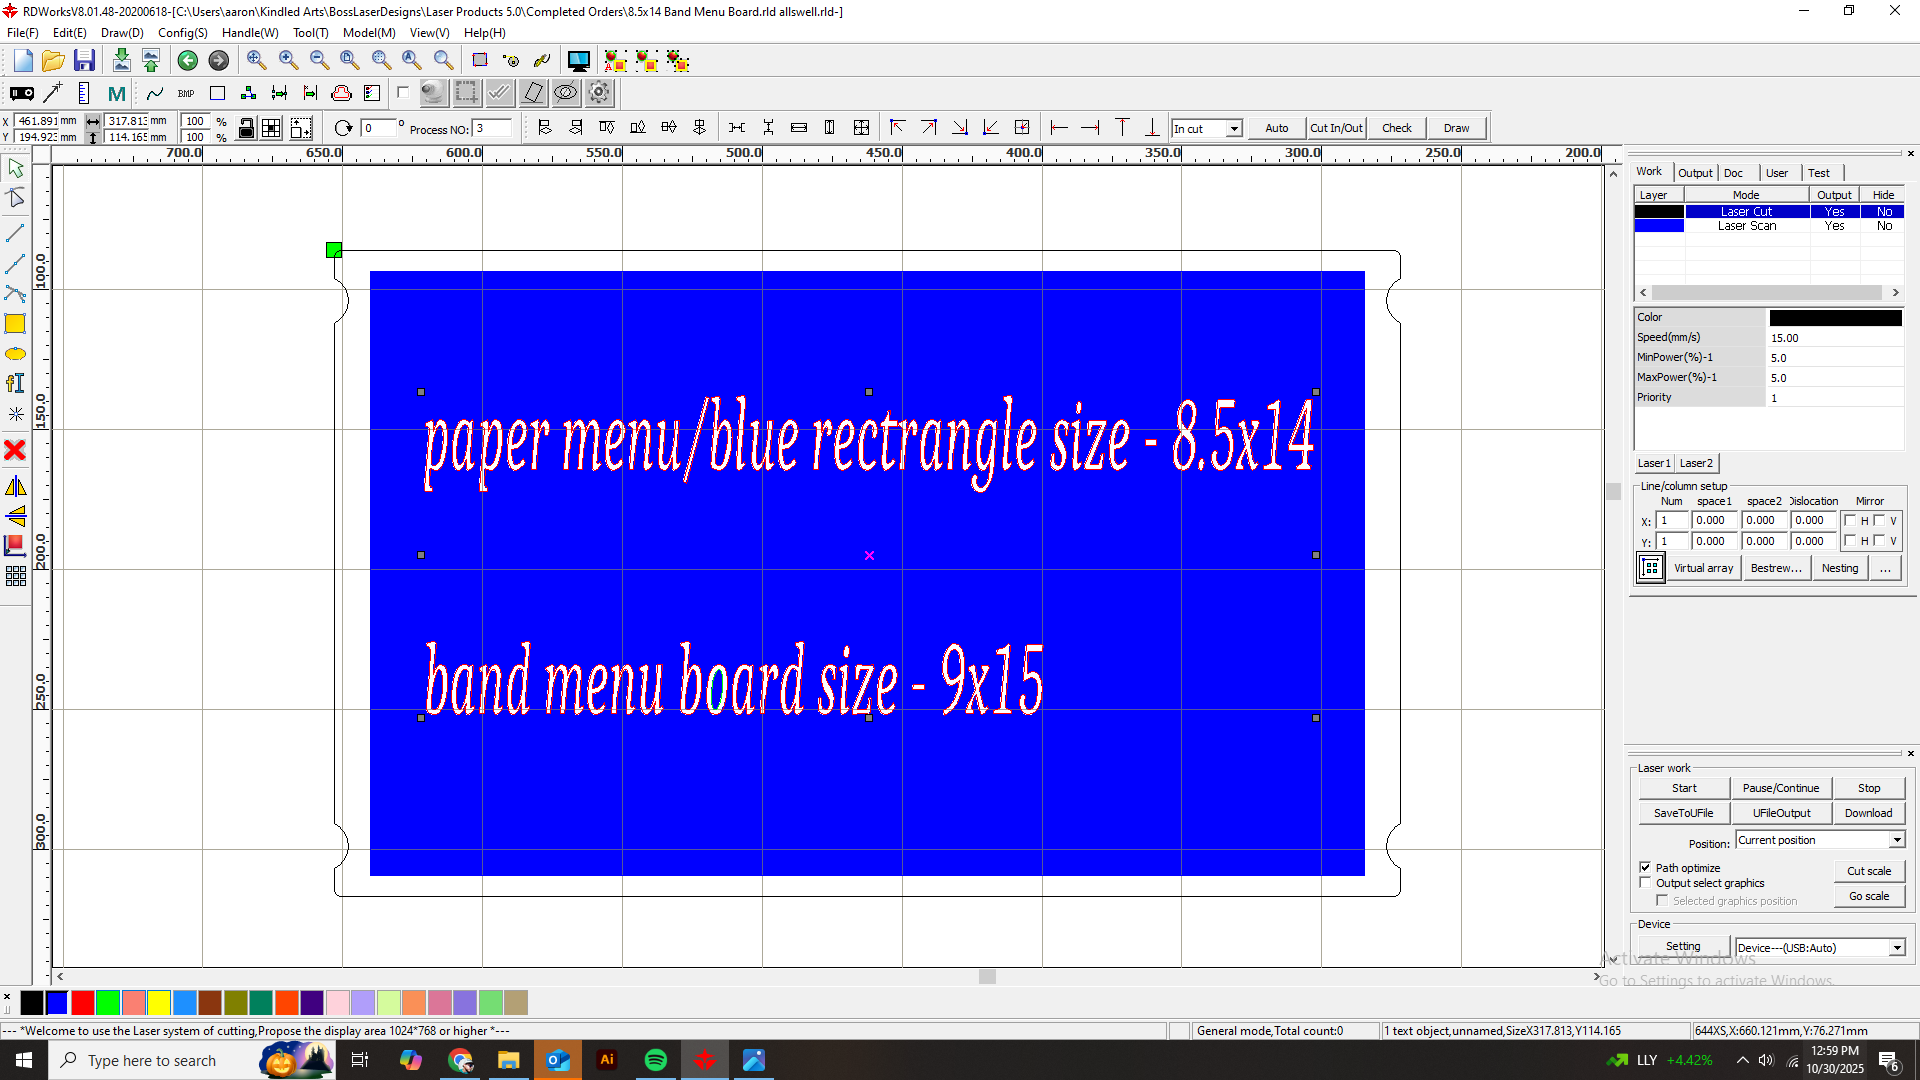The height and width of the screenshot is (1080, 1920).
Task: Check the X row Mirror H checkbox
Action: [1850, 520]
